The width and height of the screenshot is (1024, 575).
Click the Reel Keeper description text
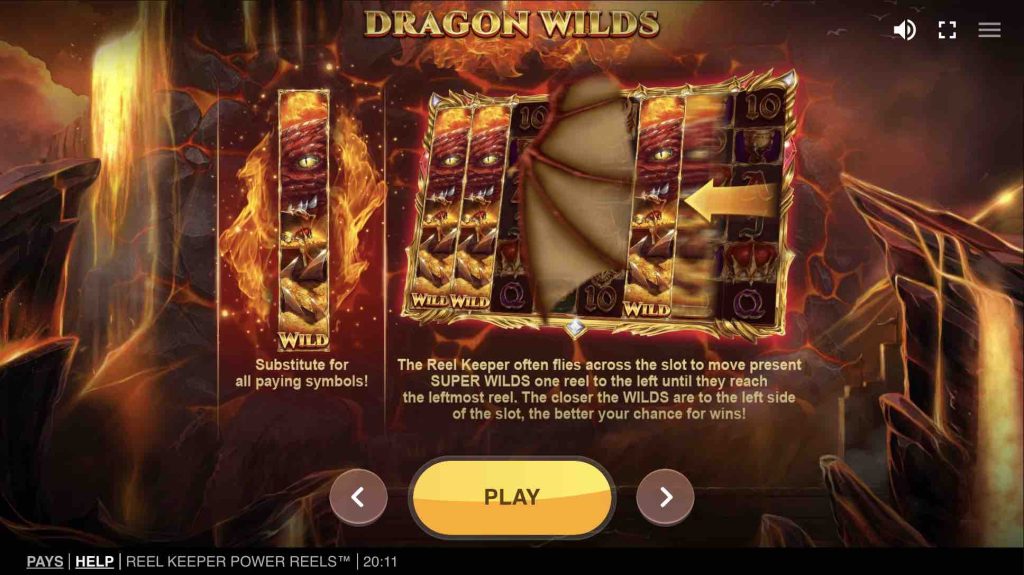point(599,389)
